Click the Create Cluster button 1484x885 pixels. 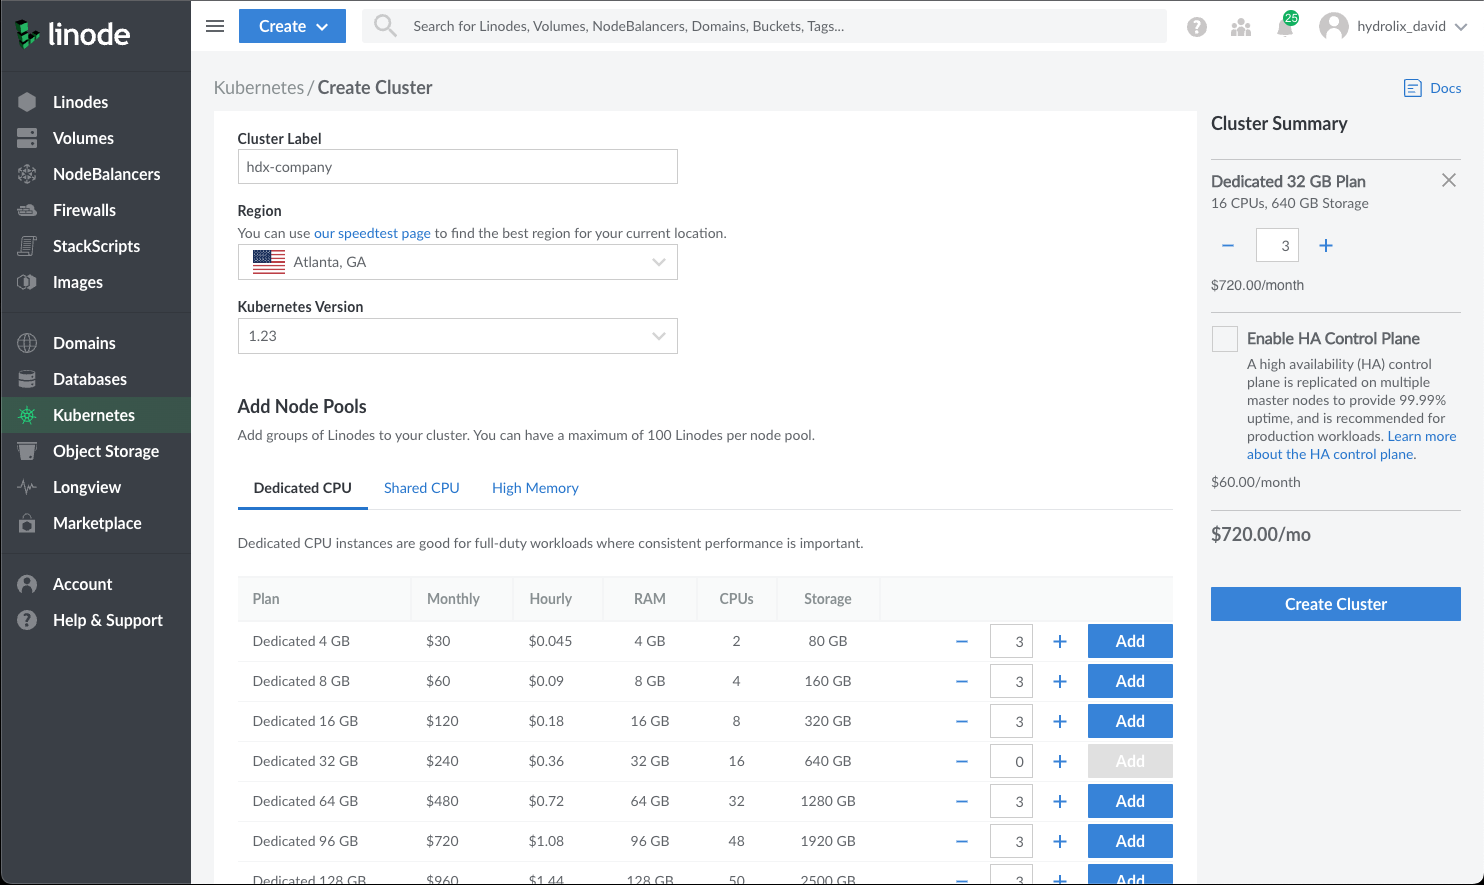coord(1336,604)
